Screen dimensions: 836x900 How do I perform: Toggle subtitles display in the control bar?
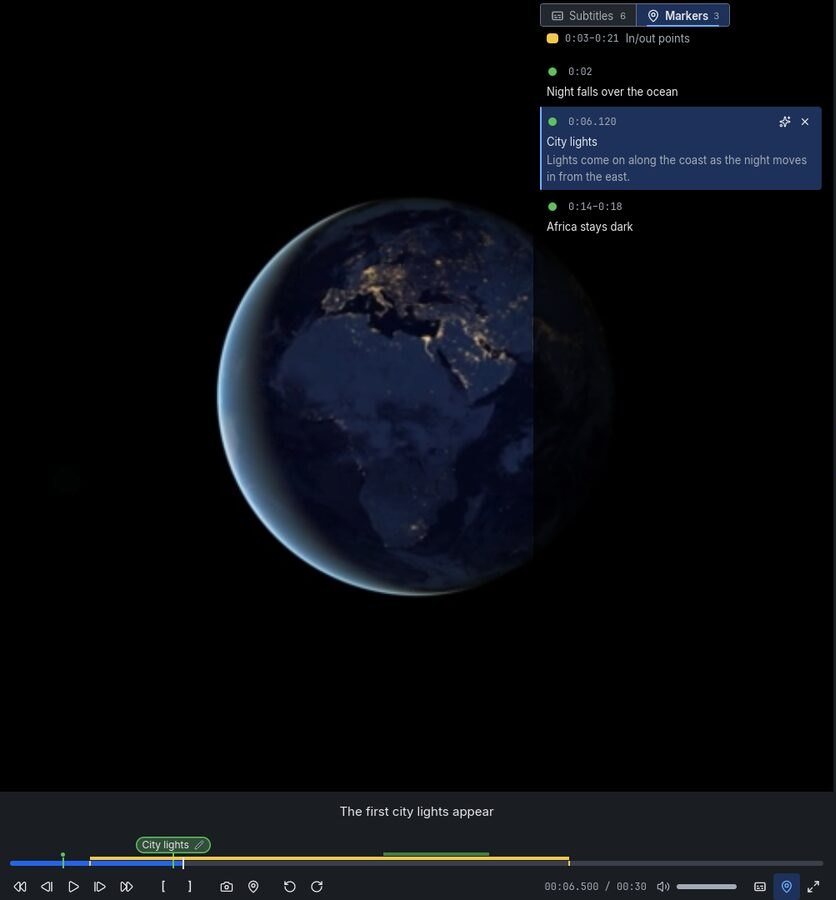point(760,886)
